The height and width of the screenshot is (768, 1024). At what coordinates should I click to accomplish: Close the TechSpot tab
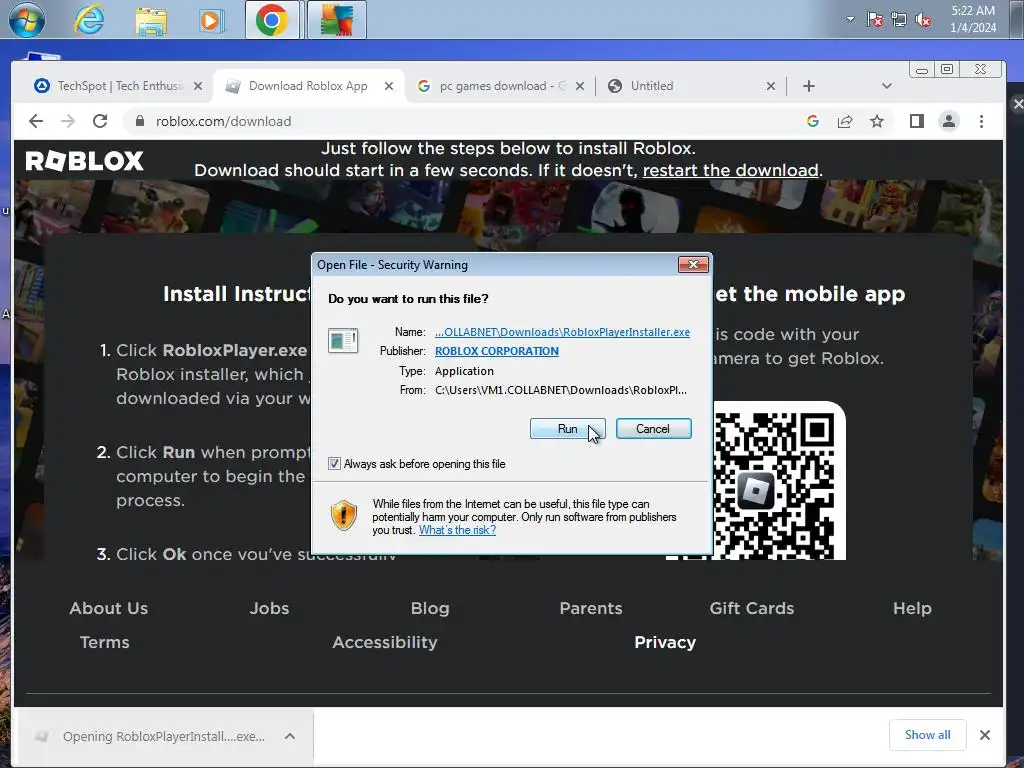[x=198, y=86]
